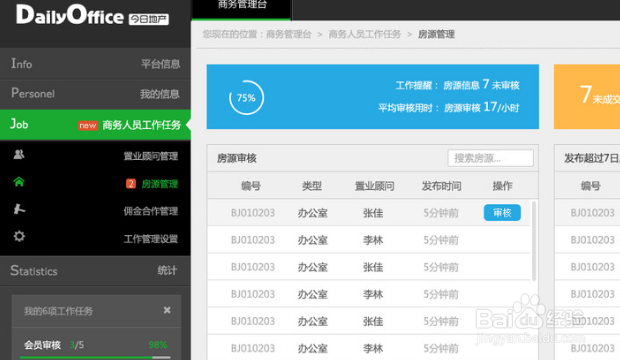620x360 pixels.
Task: Click the 98% value for 会员审核
Action: pyautogui.click(x=158, y=345)
